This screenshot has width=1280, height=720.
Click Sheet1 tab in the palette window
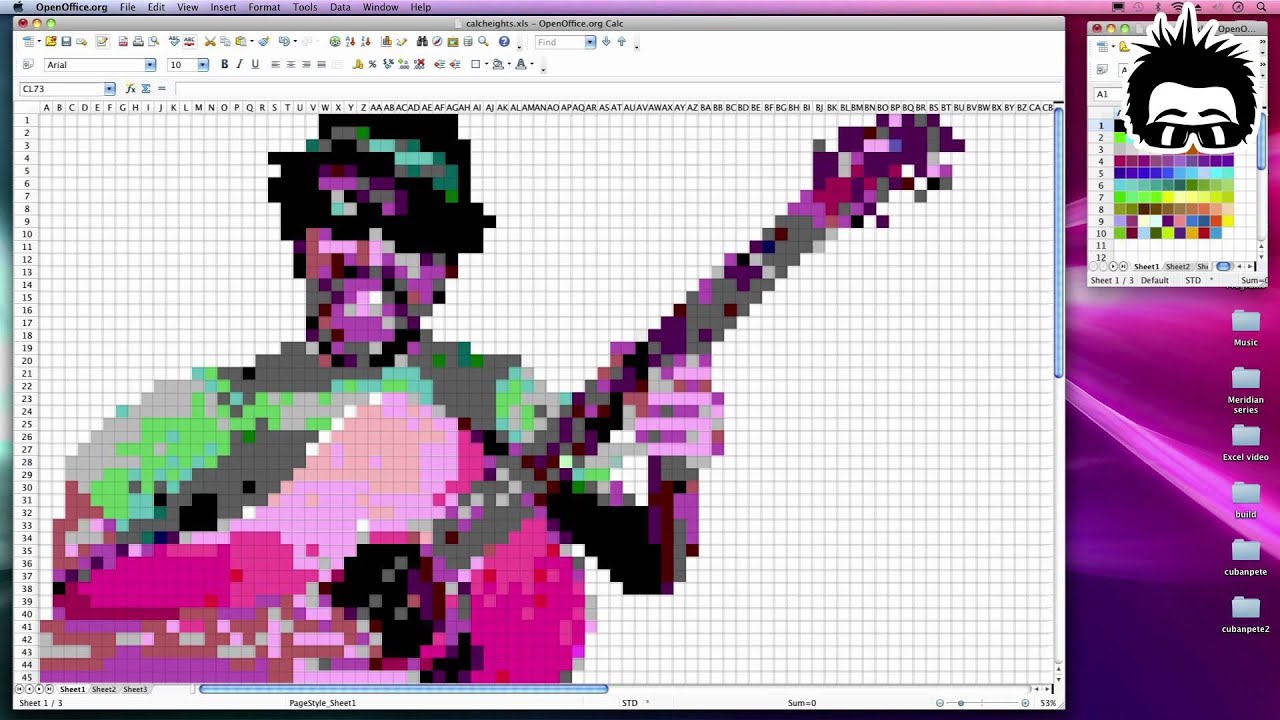(1146, 267)
